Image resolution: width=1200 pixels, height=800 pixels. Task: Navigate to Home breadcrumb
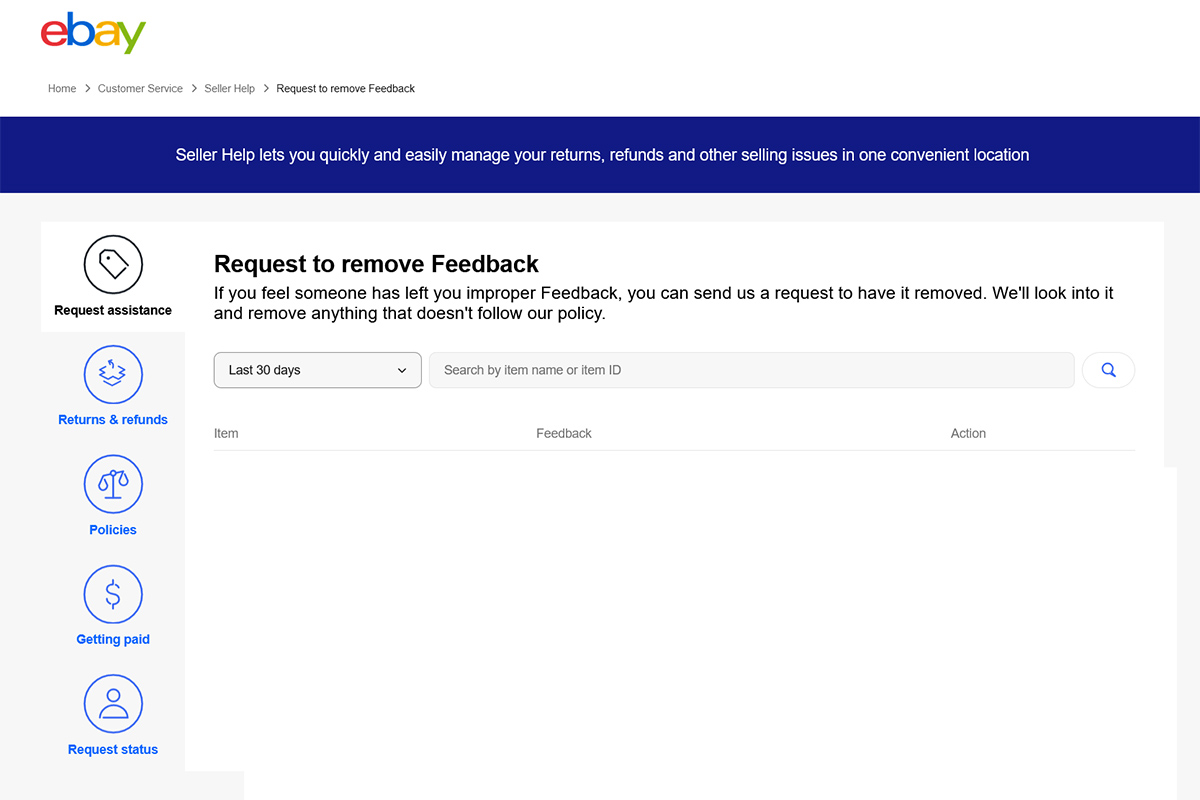click(x=61, y=88)
